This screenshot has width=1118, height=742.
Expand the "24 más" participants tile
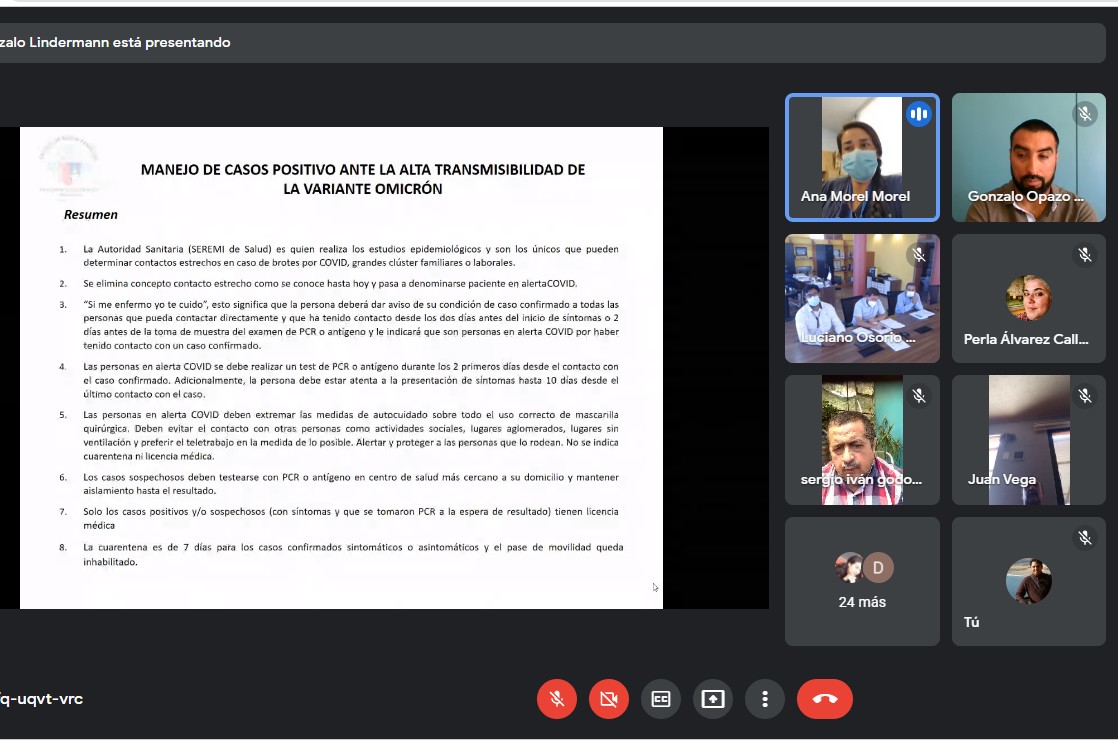click(x=862, y=581)
